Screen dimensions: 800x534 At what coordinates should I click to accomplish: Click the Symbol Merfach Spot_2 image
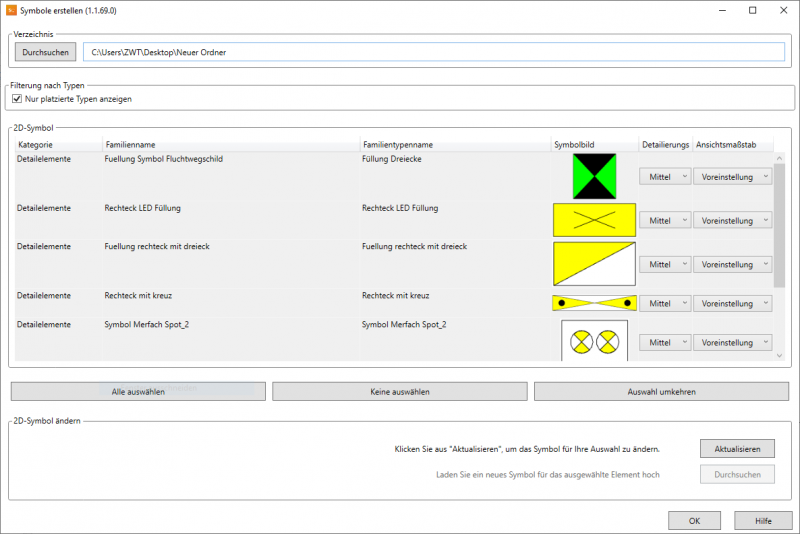pos(594,342)
